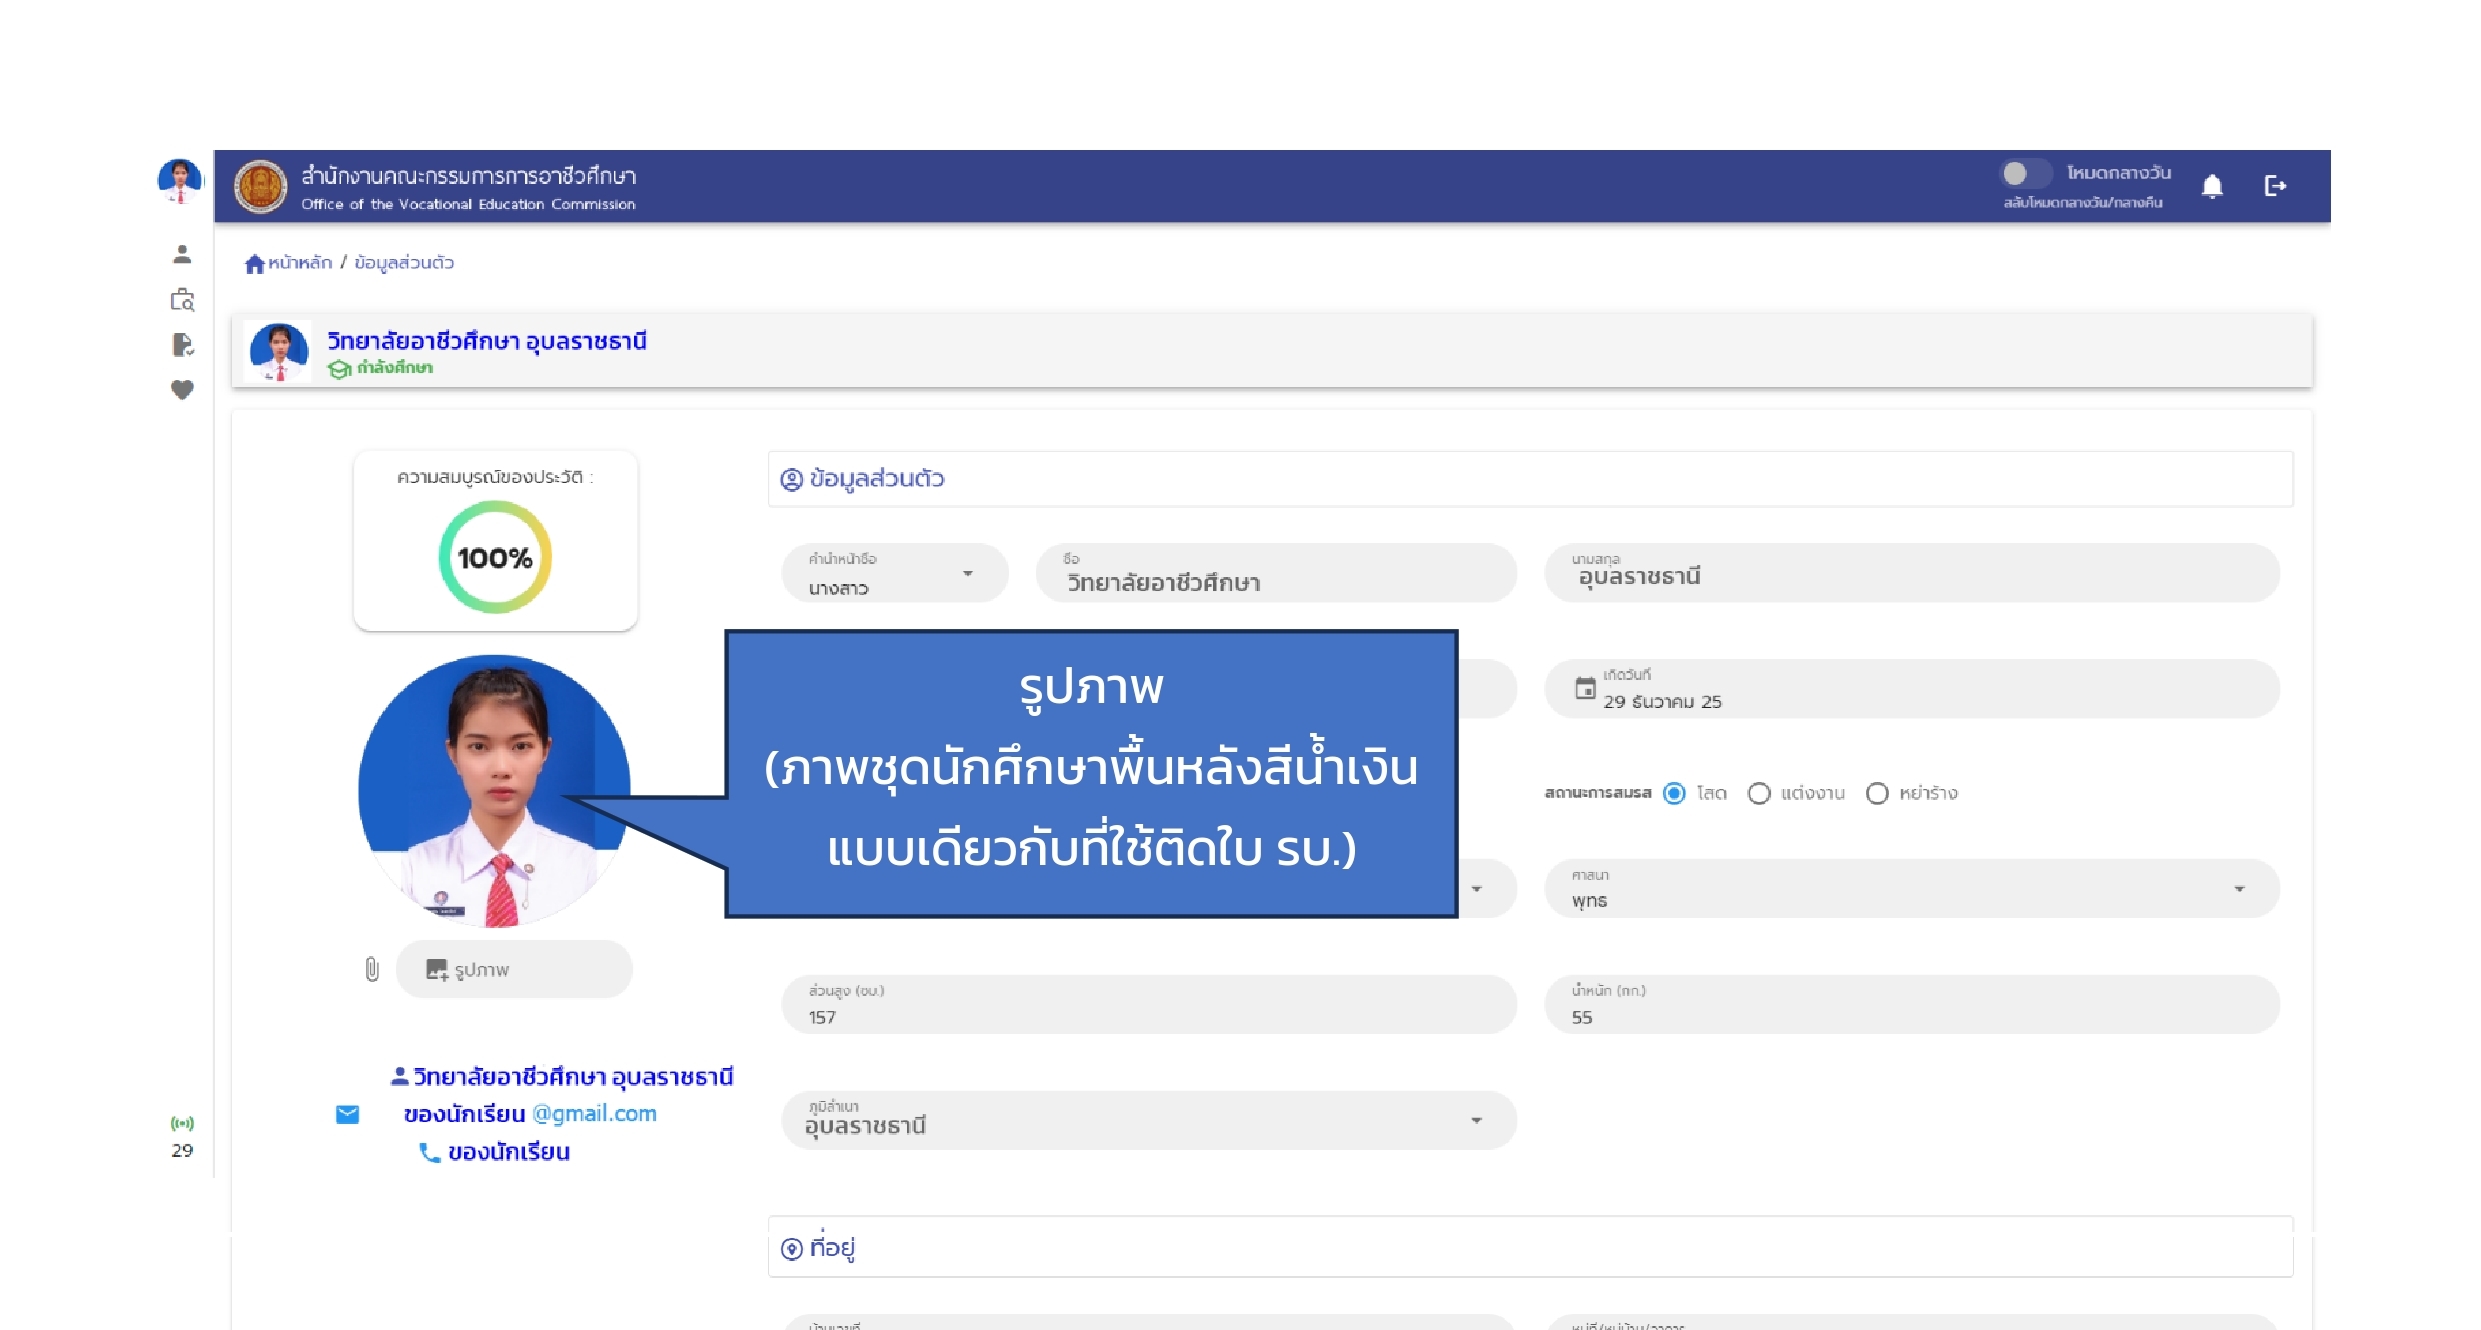Click the college name heading in banner

tap(486, 341)
